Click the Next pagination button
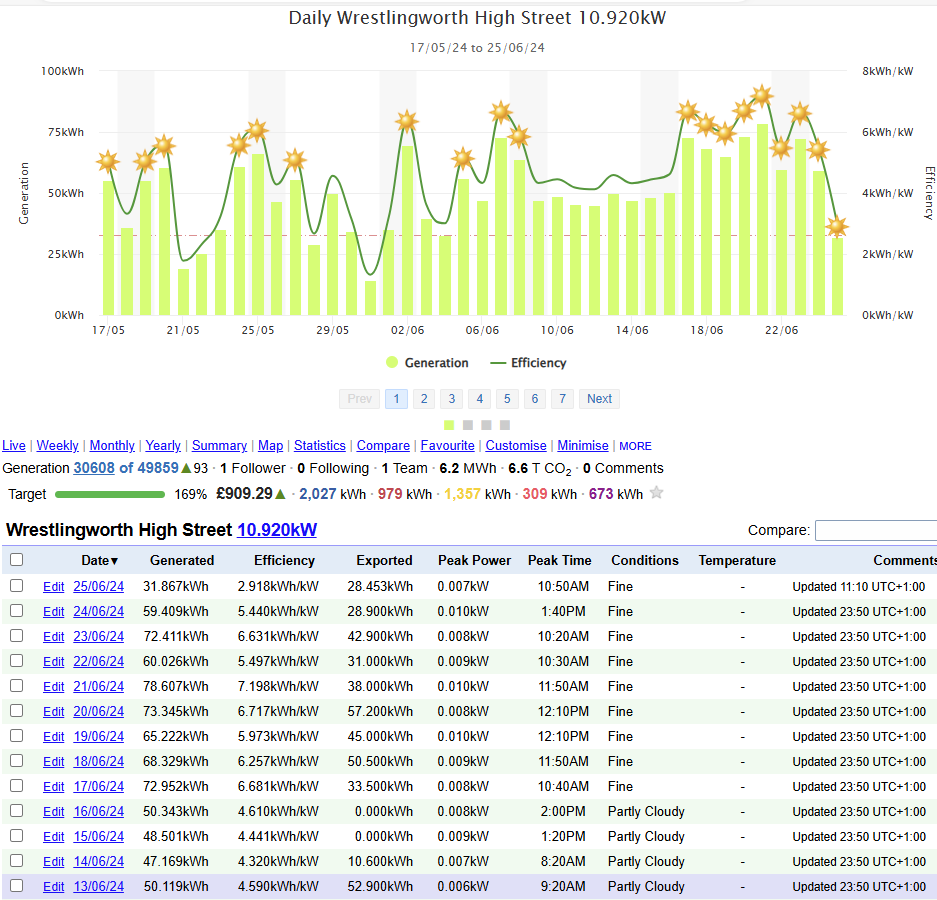 (x=599, y=399)
